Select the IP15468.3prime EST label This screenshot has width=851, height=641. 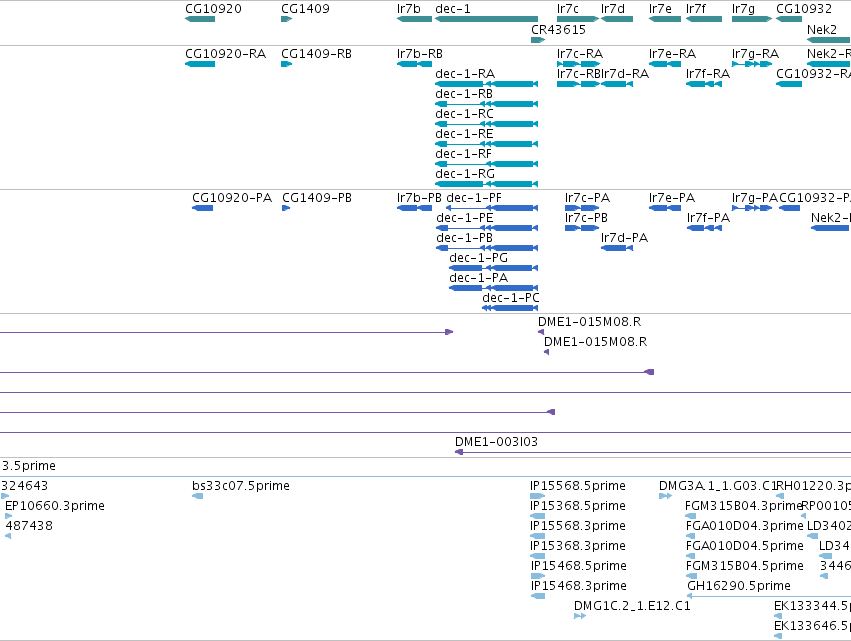(579, 586)
